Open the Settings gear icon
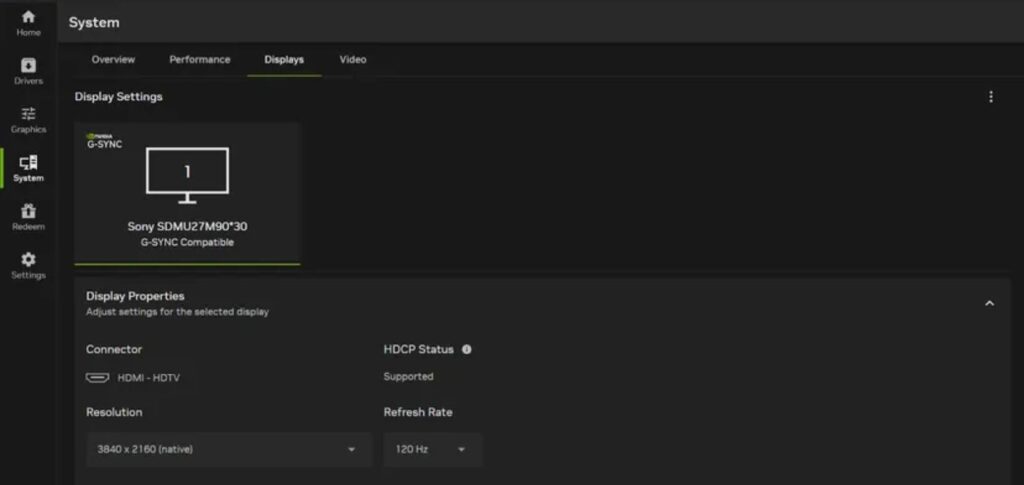Viewport: 1024px width, 485px height. [x=28, y=260]
